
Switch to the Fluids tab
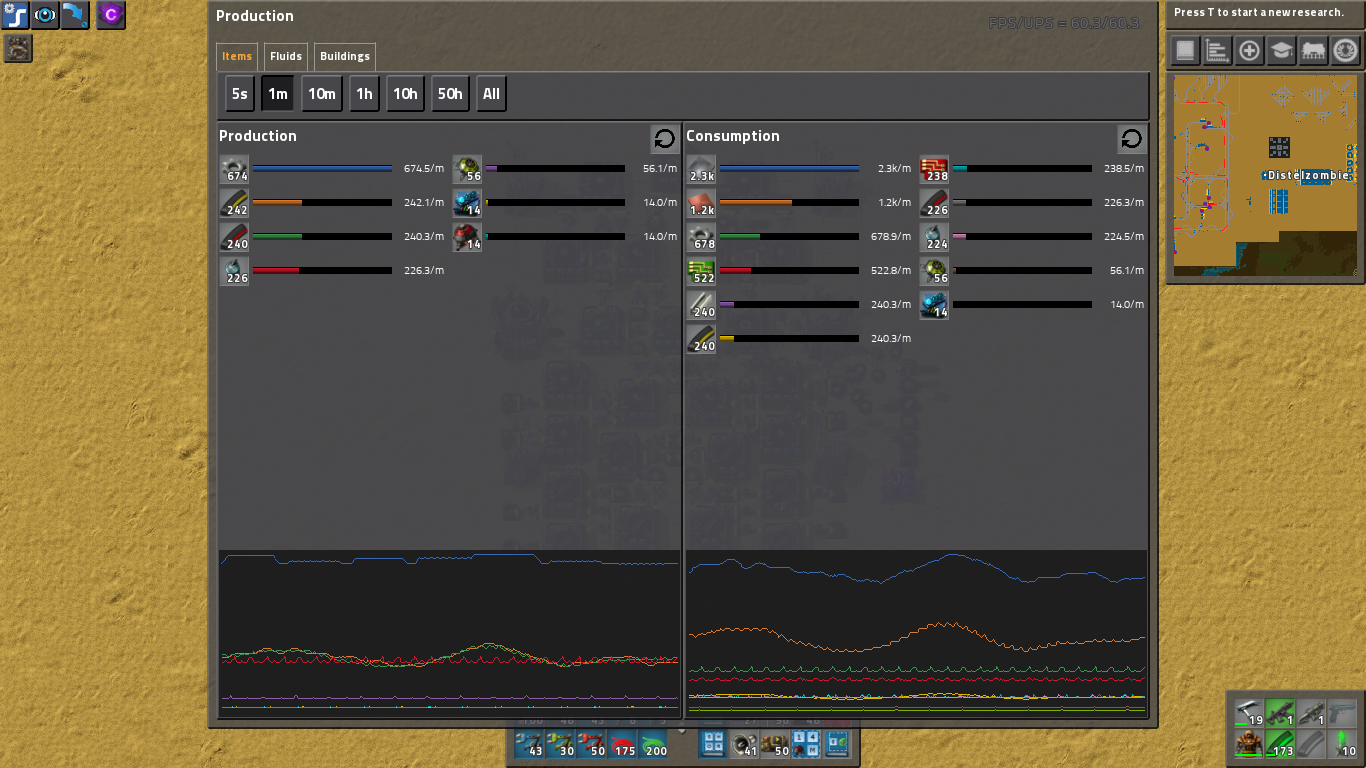[x=286, y=56]
